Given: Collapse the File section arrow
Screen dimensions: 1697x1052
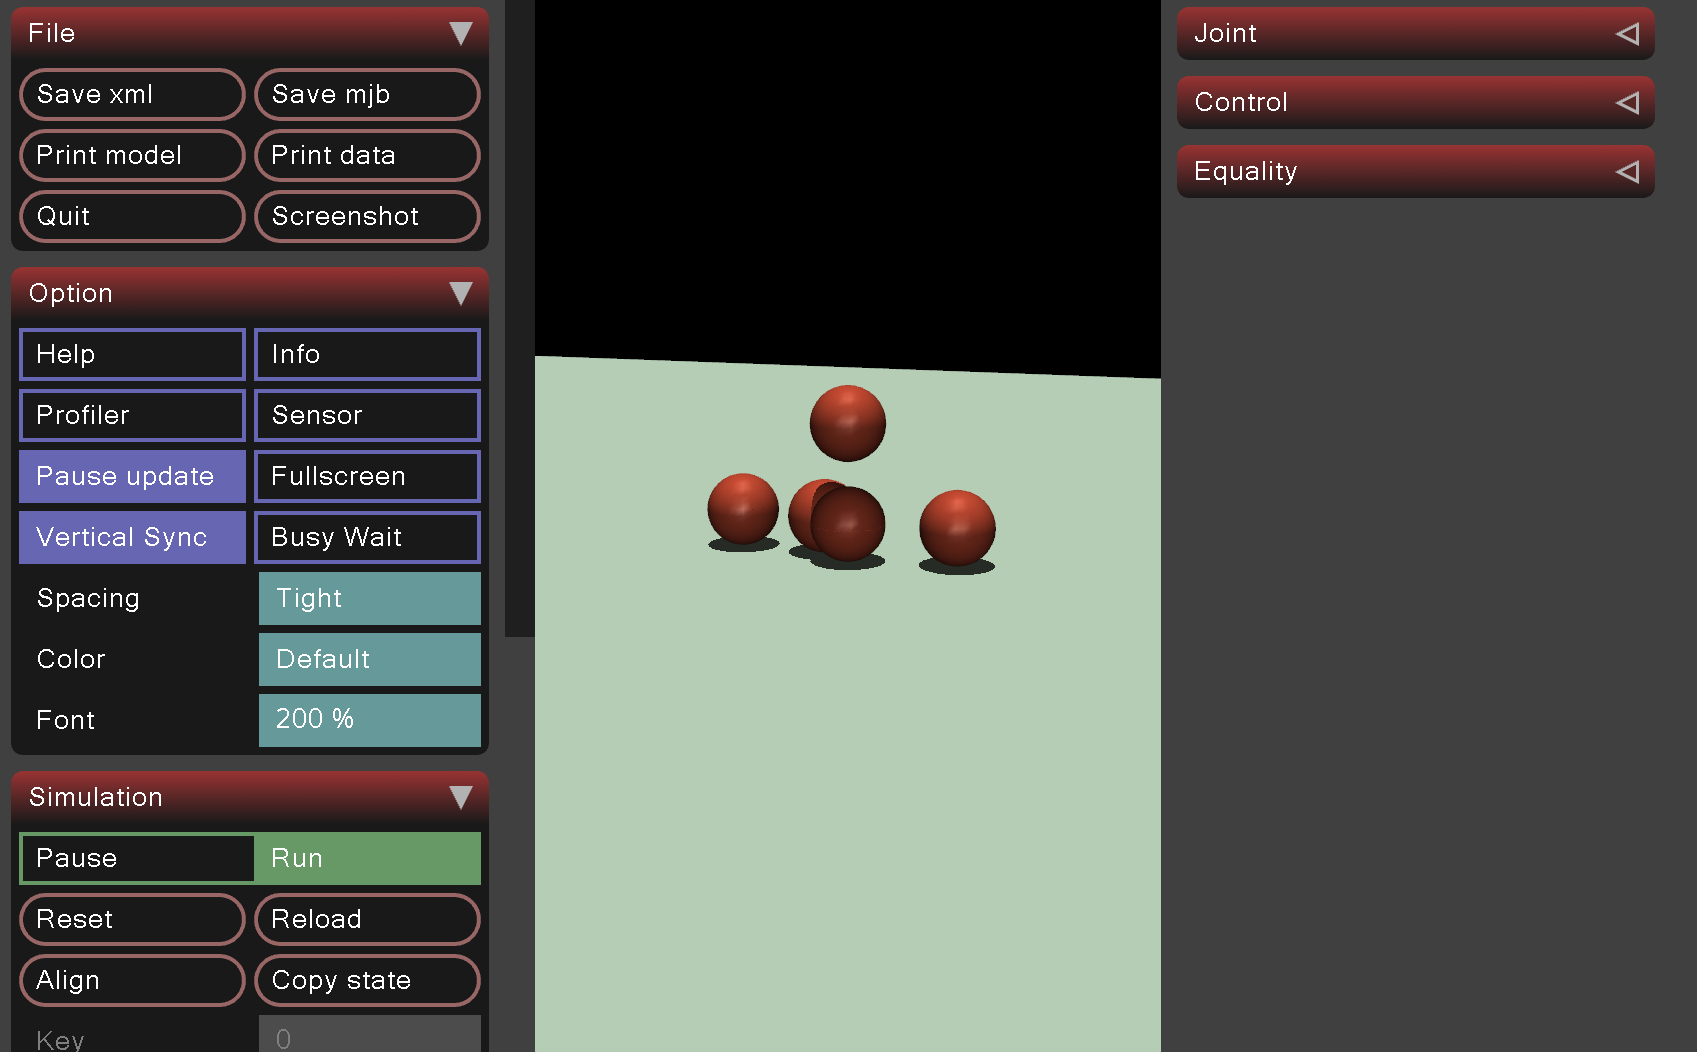Looking at the screenshot, I should 460,34.
